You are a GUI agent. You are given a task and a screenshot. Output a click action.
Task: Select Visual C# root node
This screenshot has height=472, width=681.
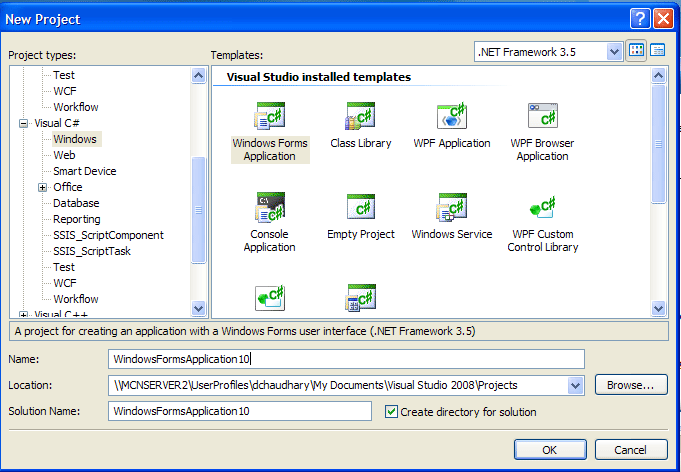point(57,123)
